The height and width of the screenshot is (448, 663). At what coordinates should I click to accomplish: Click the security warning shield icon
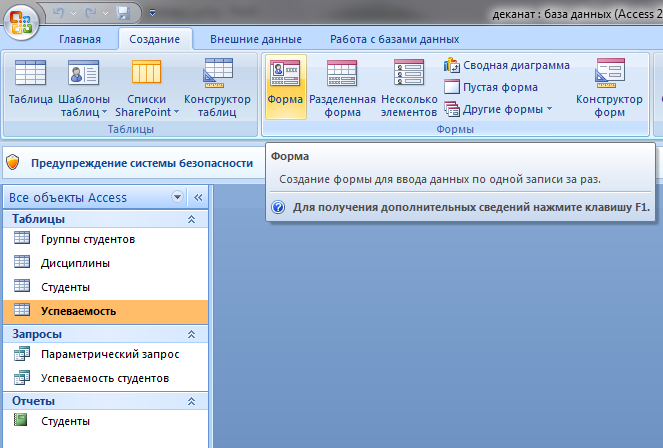pos(13,162)
